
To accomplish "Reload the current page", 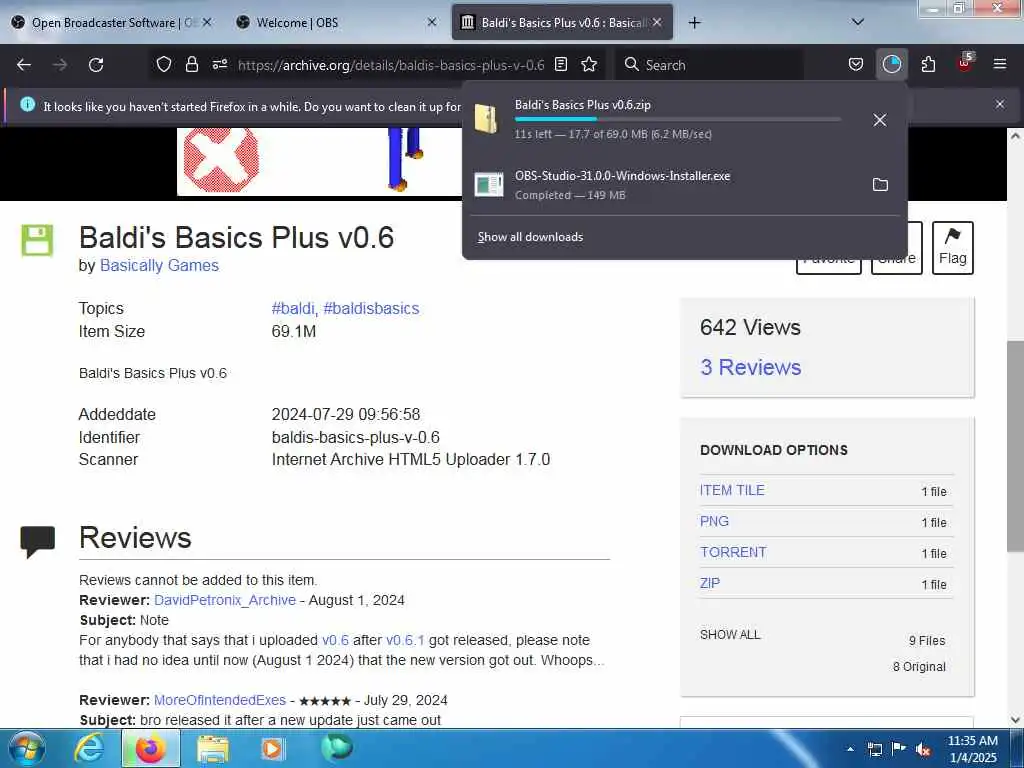I will click(x=96, y=65).
